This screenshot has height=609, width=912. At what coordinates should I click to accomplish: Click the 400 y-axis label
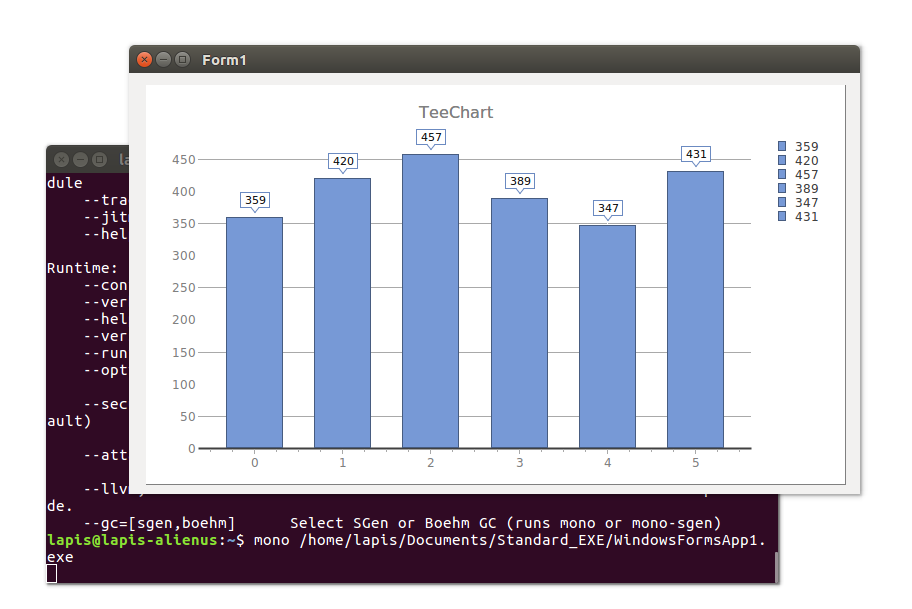coord(184,191)
